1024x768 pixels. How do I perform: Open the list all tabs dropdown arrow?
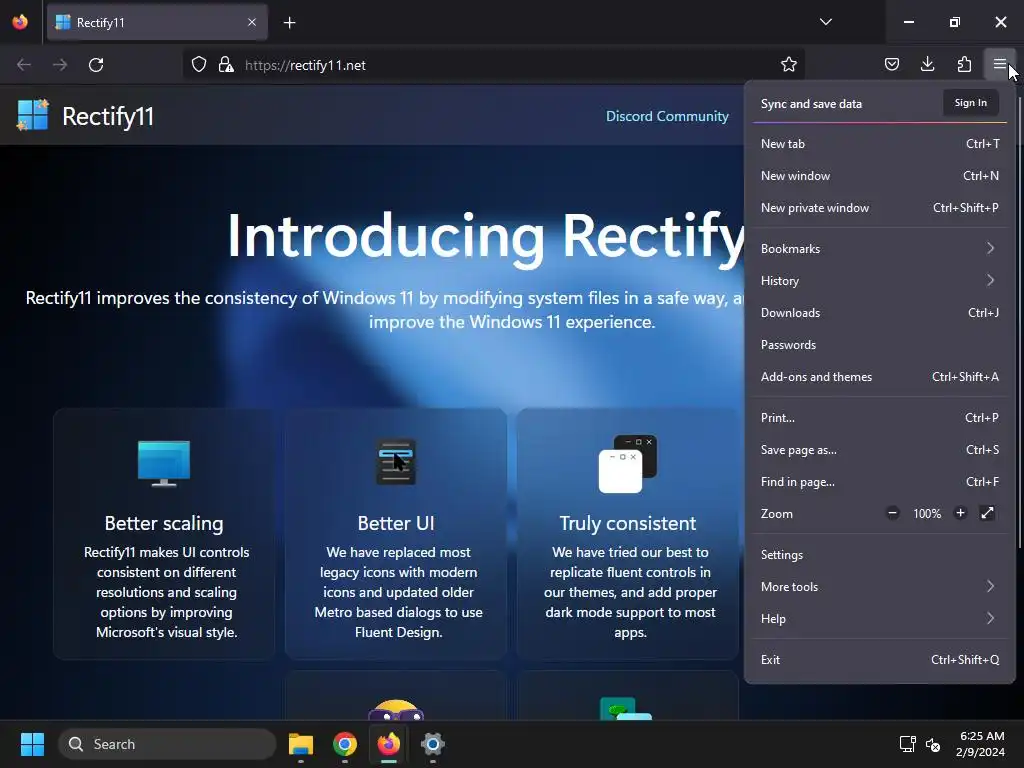click(825, 22)
